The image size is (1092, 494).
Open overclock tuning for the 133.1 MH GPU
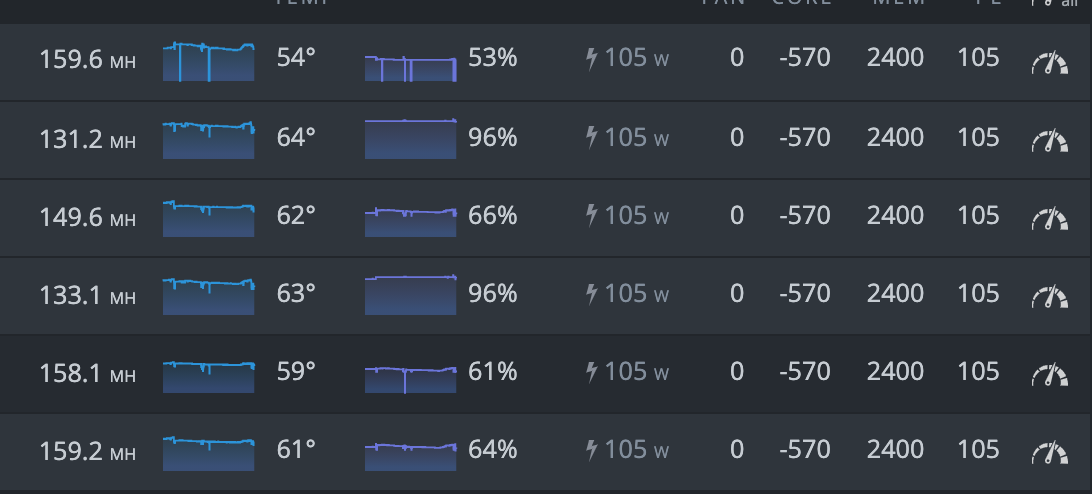(x=1050, y=297)
